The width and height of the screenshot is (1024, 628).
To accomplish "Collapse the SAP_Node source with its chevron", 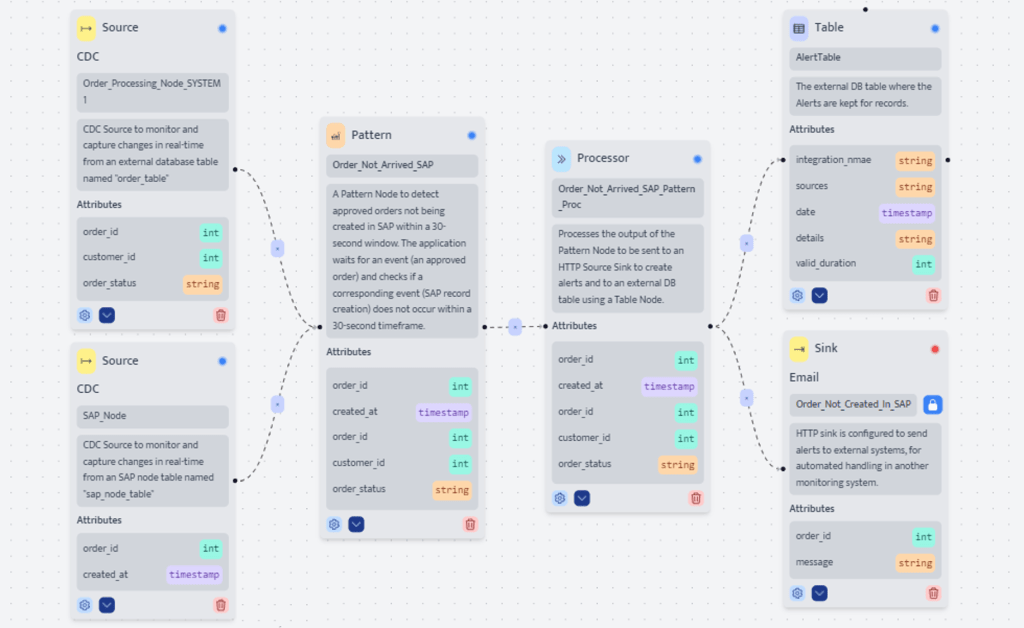I will coord(105,605).
